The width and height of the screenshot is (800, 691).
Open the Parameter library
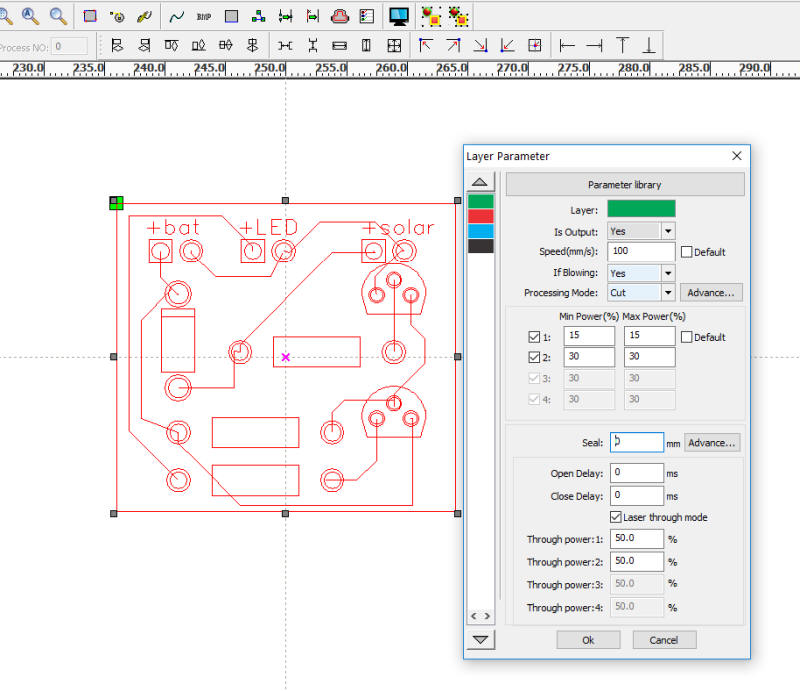point(625,185)
